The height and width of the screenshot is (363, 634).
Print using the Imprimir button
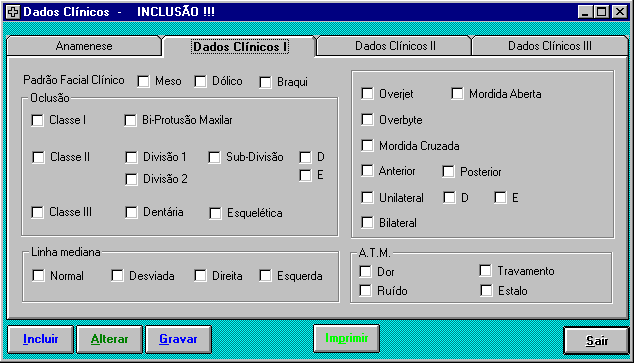click(x=347, y=338)
